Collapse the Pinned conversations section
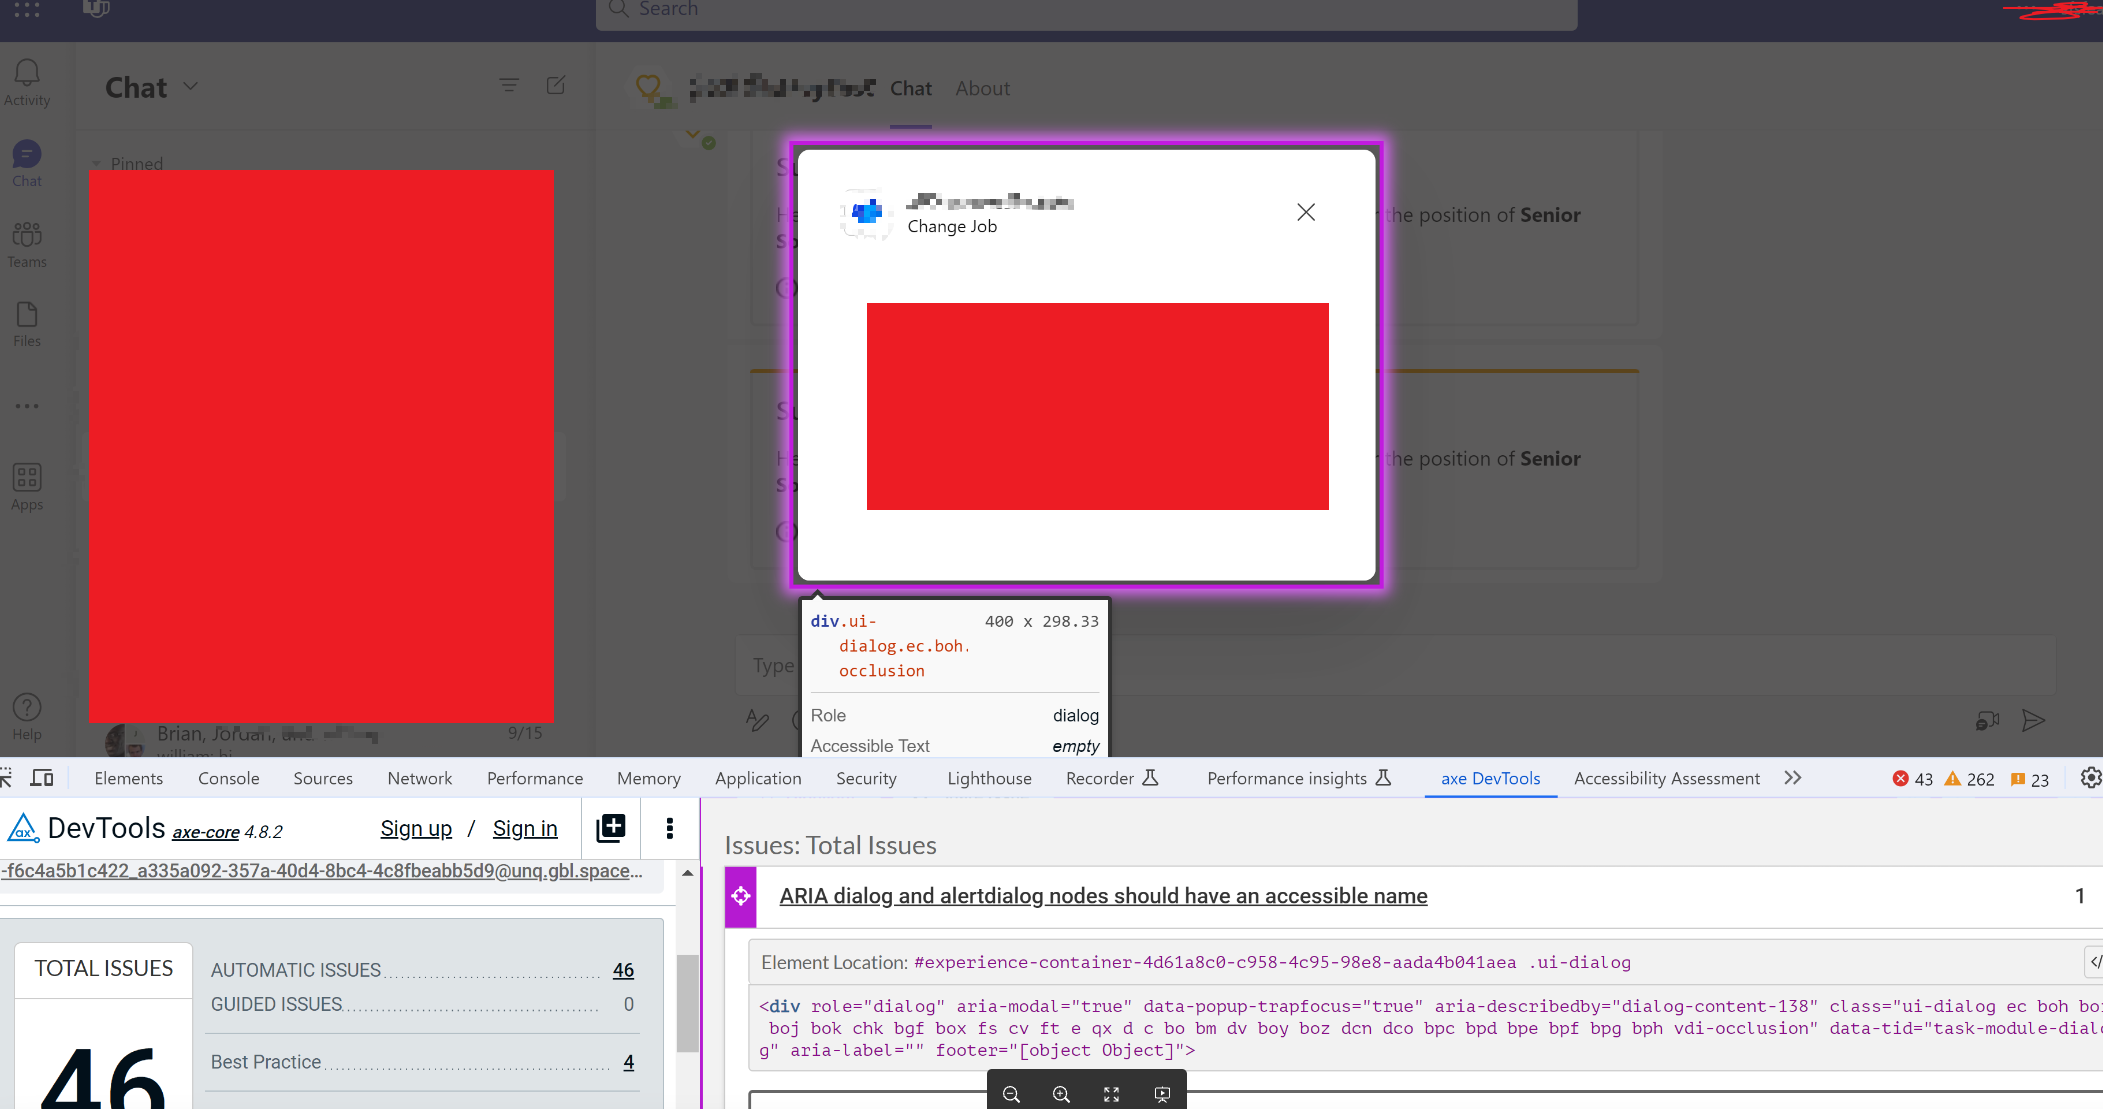Screen dimensions: 2103x1109 [x=97, y=162]
